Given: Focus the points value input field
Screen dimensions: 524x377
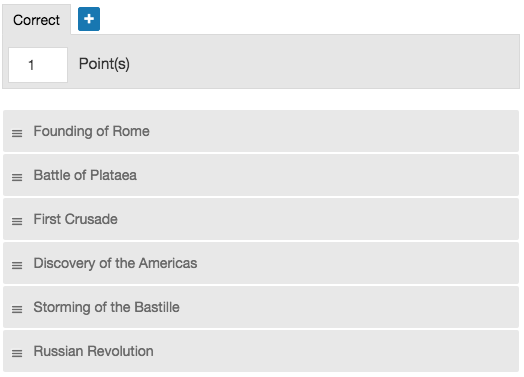Looking at the screenshot, I should point(38,65).
